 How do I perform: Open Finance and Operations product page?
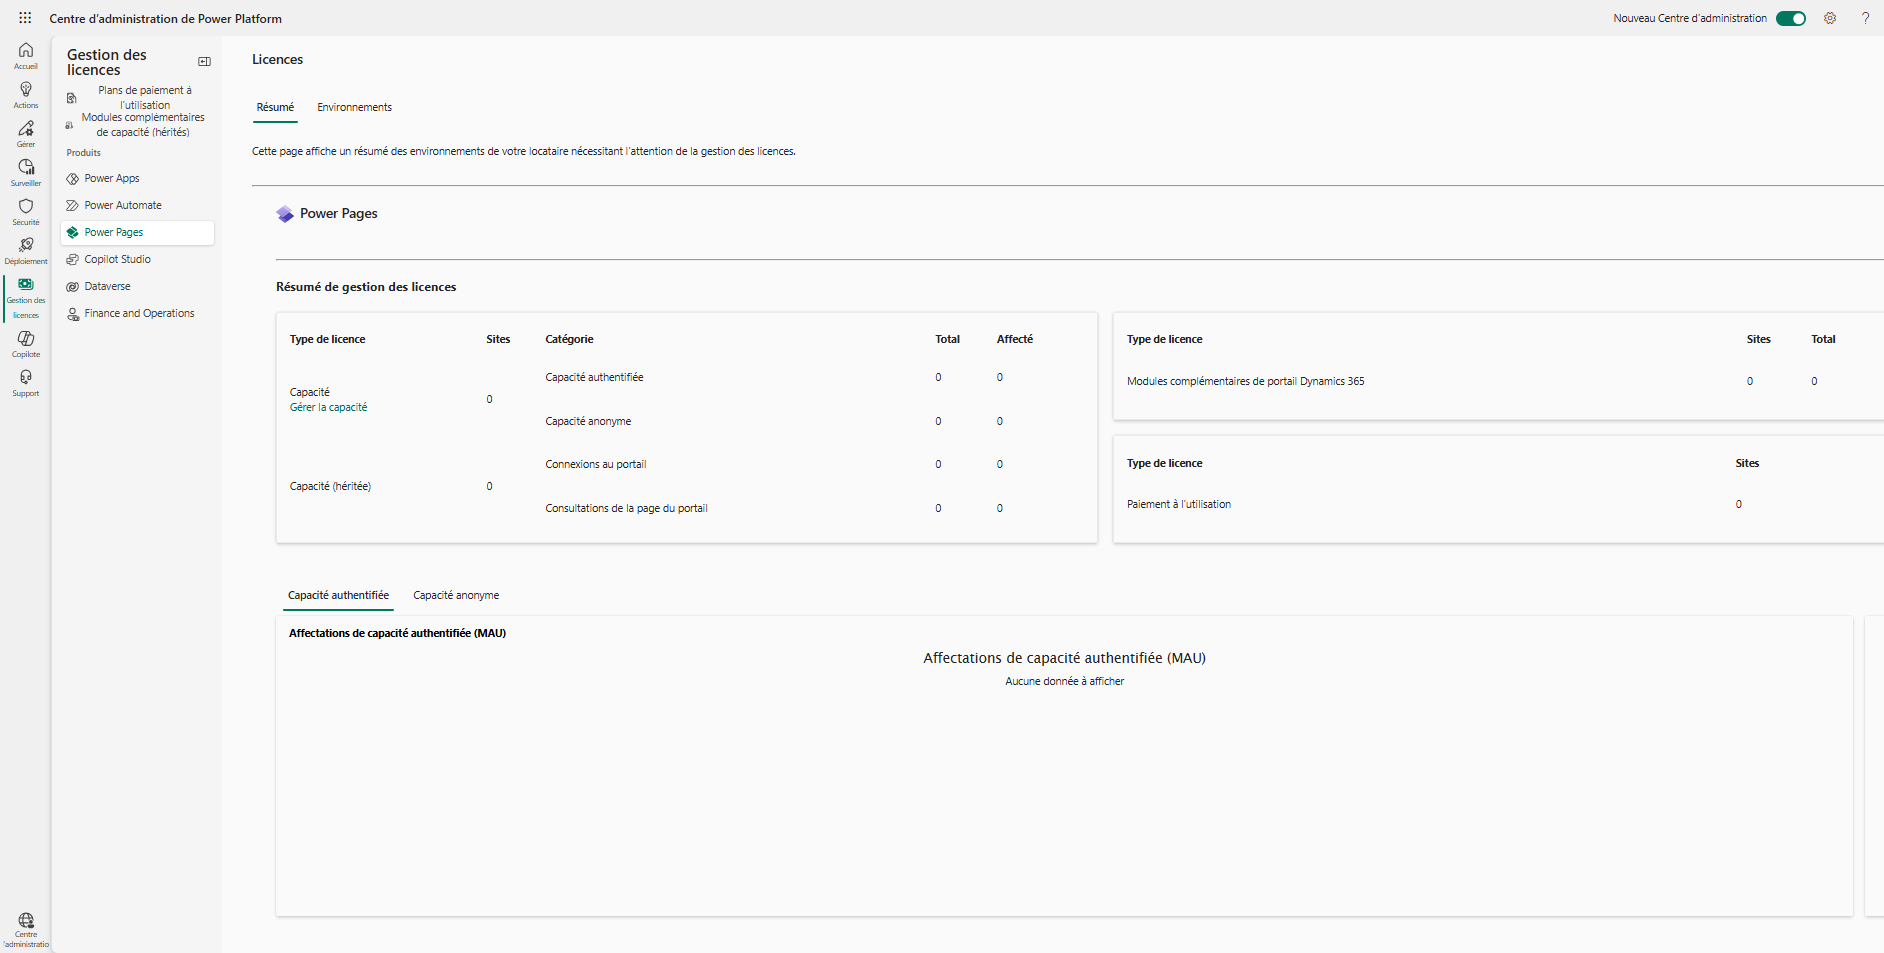[138, 313]
